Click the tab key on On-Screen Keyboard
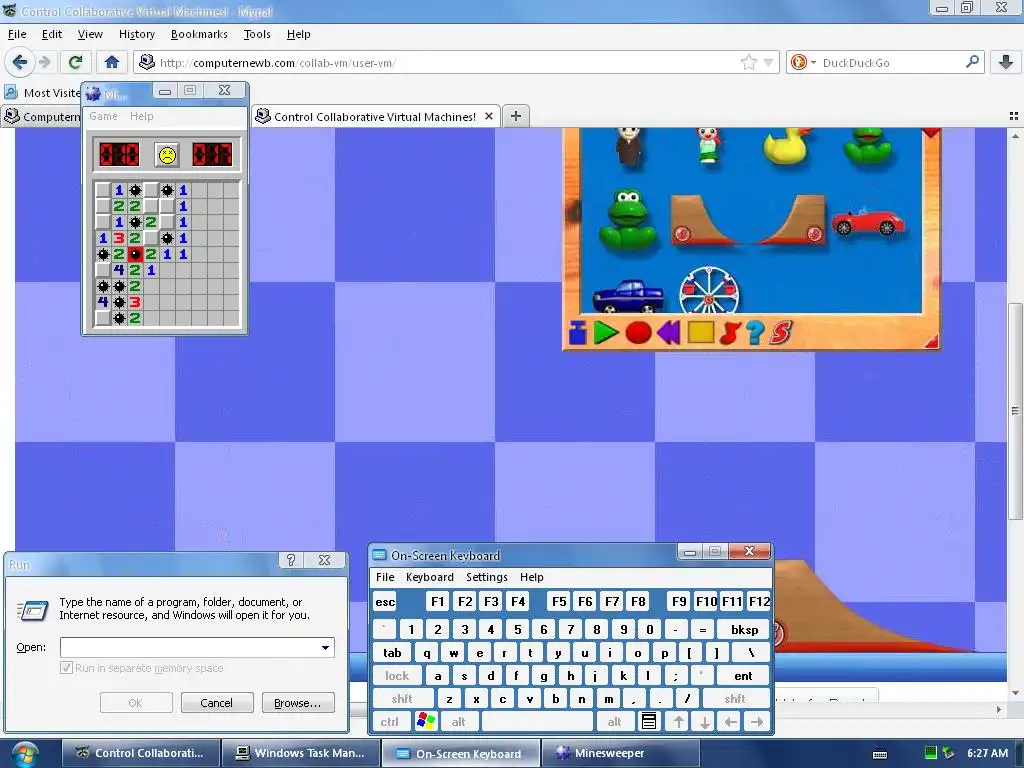The height and width of the screenshot is (768, 1024). (392, 652)
